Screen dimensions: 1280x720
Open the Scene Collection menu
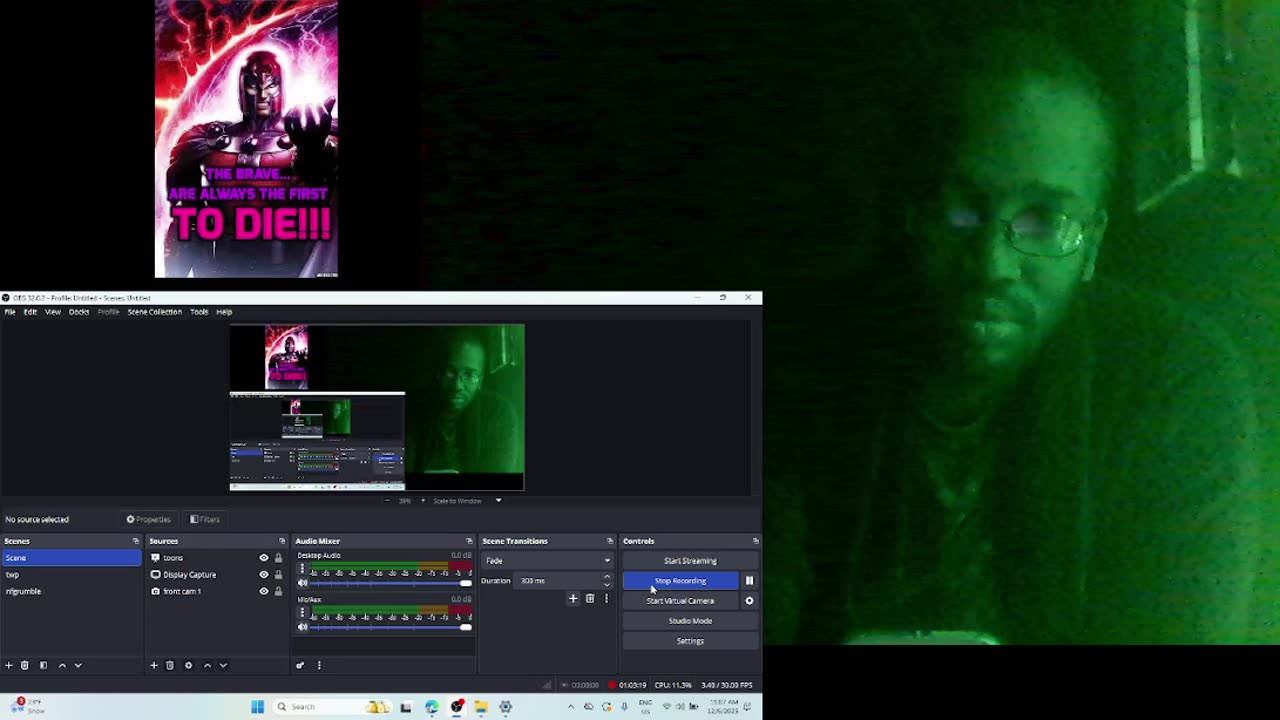pos(154,312)
